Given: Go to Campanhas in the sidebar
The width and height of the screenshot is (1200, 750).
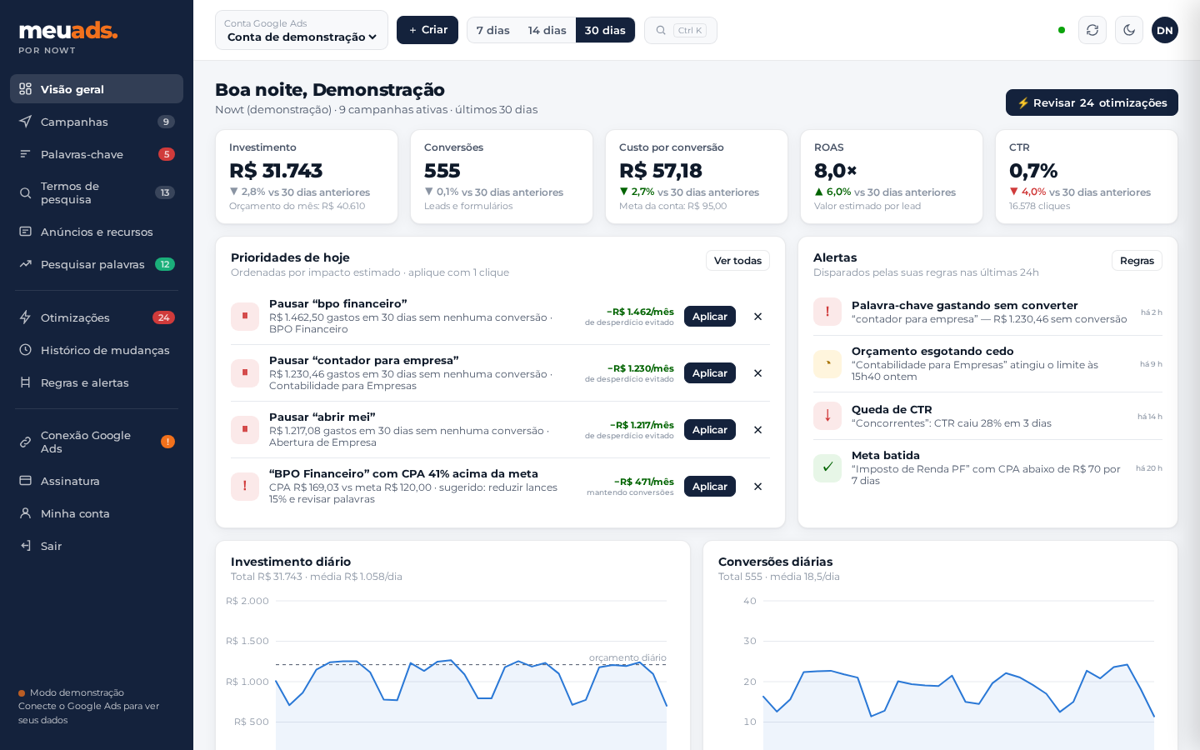Looking at the screenshot, I should pyautogui.click(x=97, y=122).
